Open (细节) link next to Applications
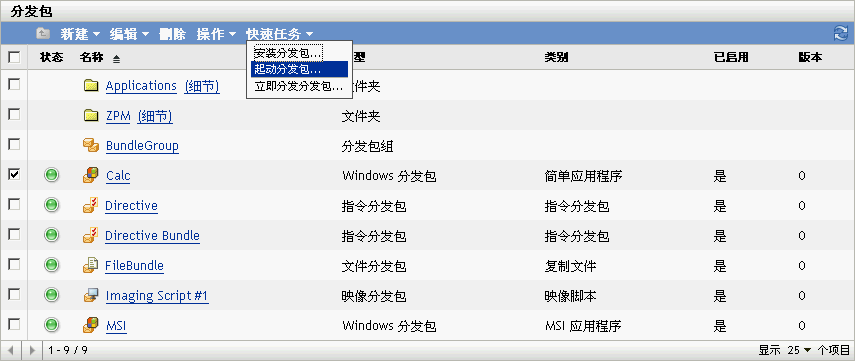The image size is (855, 361). coord(202,86)
